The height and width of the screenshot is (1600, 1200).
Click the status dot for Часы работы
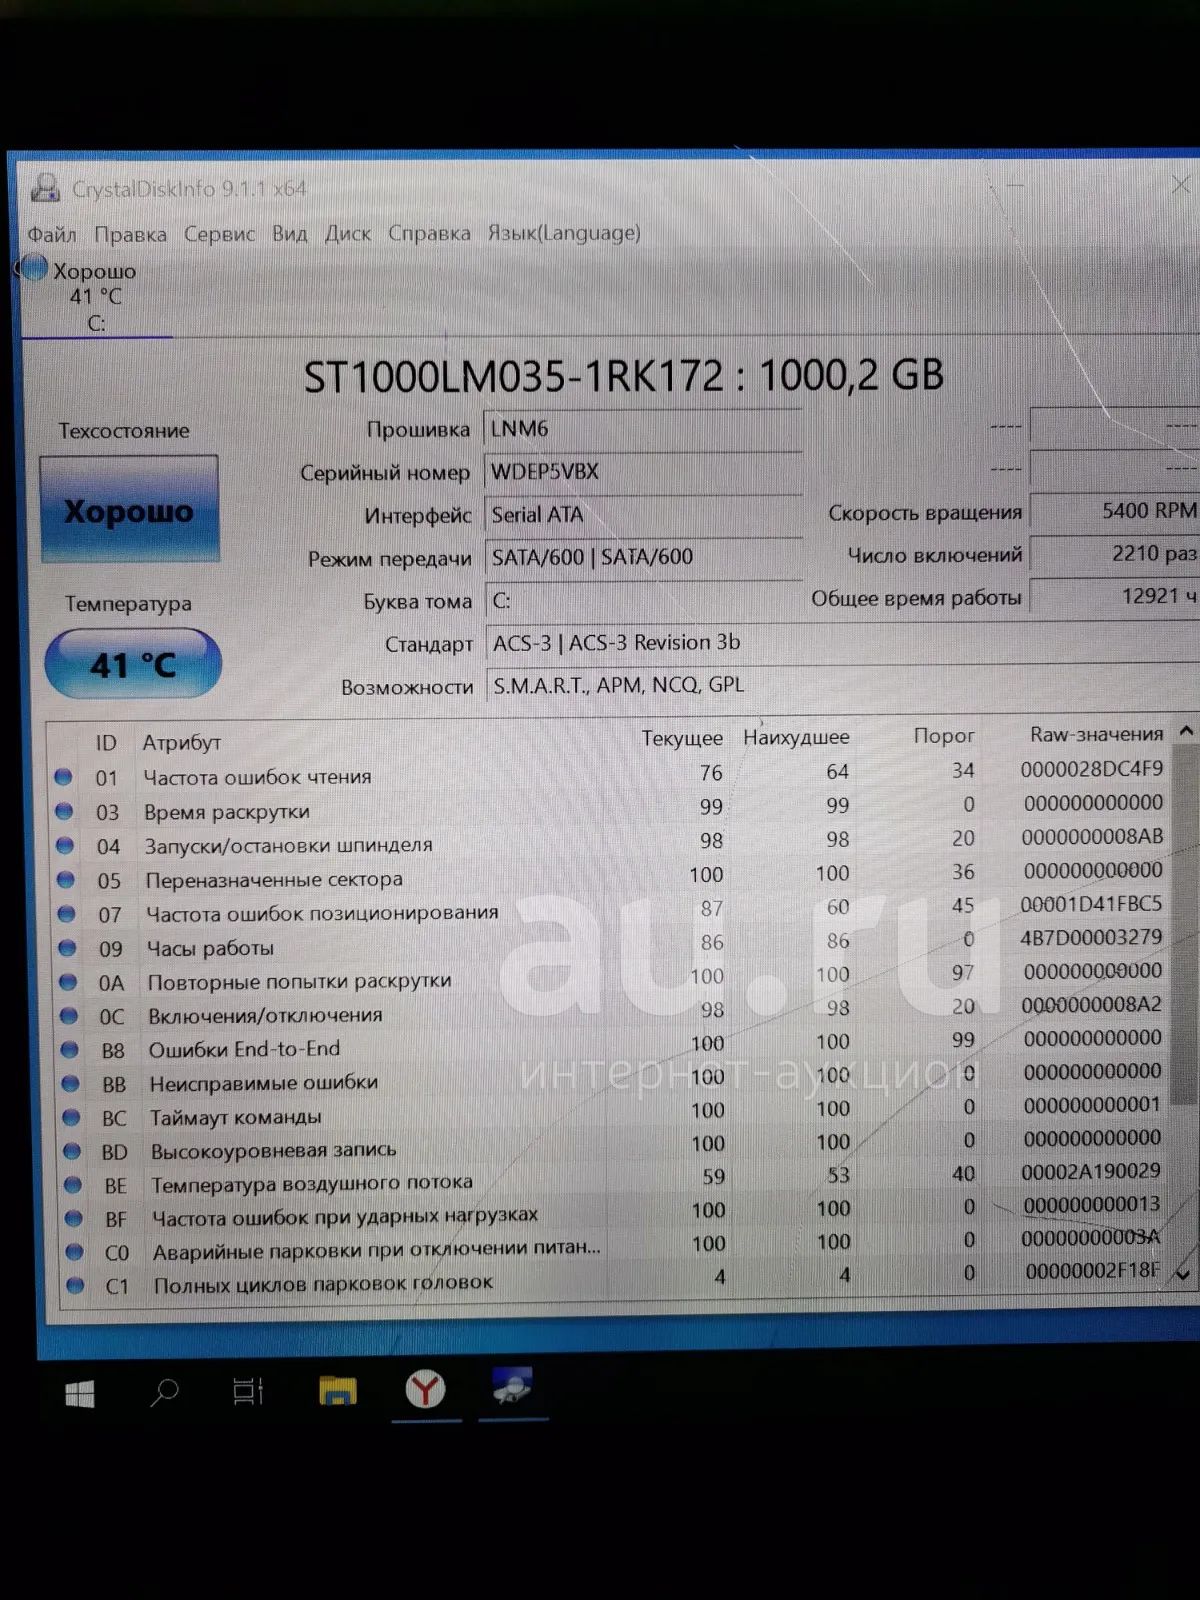click(x=67, y=948)
